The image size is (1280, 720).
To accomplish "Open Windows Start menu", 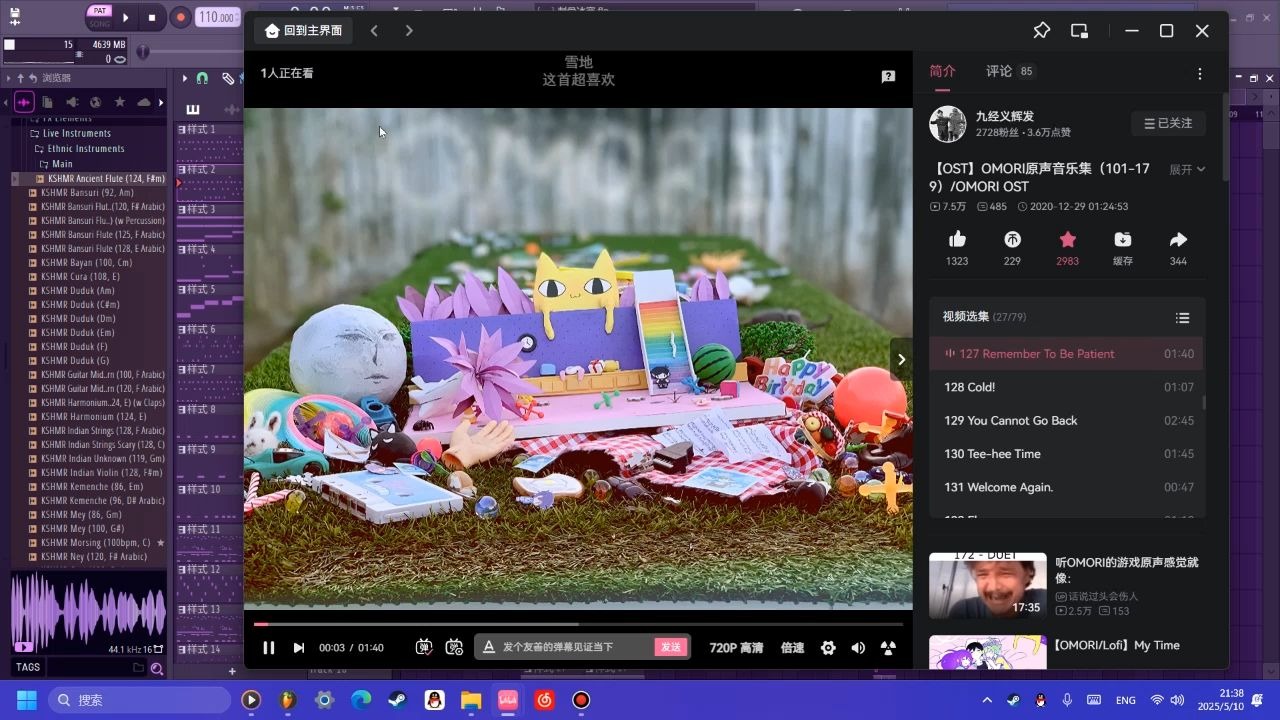I will (26, 700).
